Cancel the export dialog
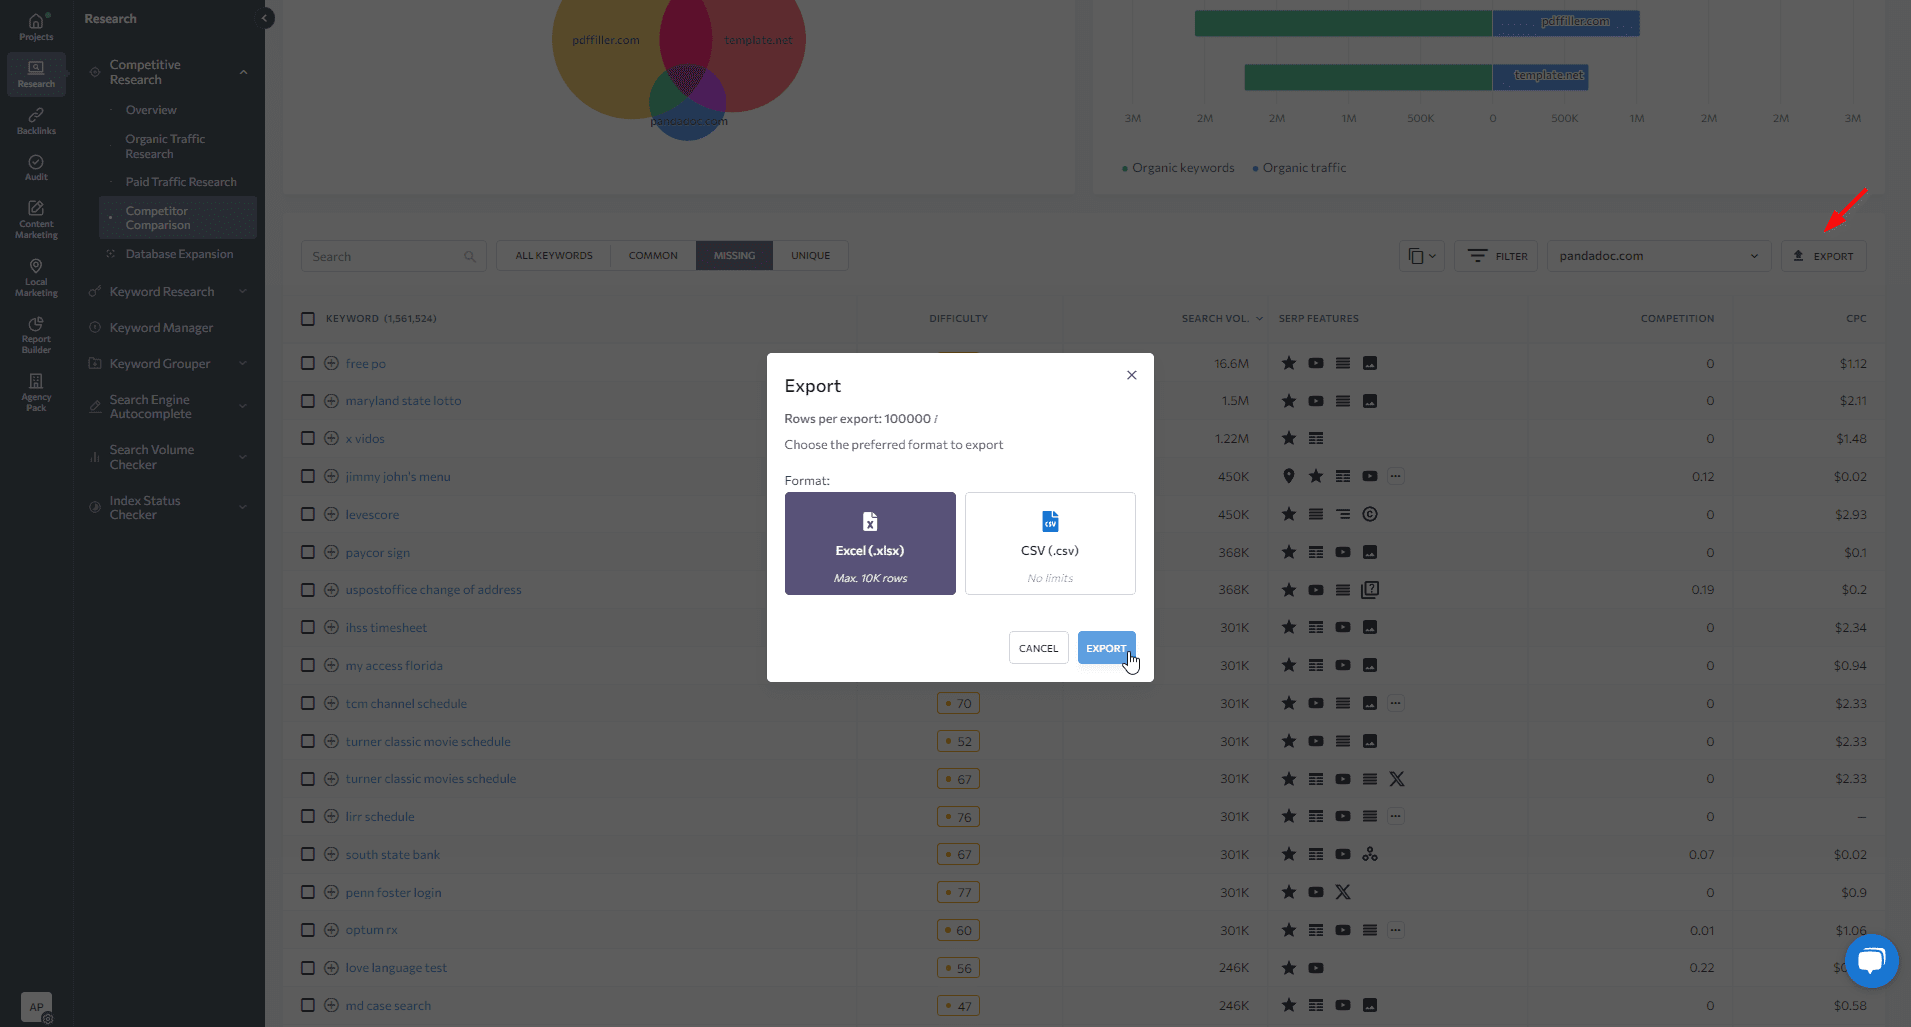This screenshot has width=1911, height=1027. click(1038, 648)
